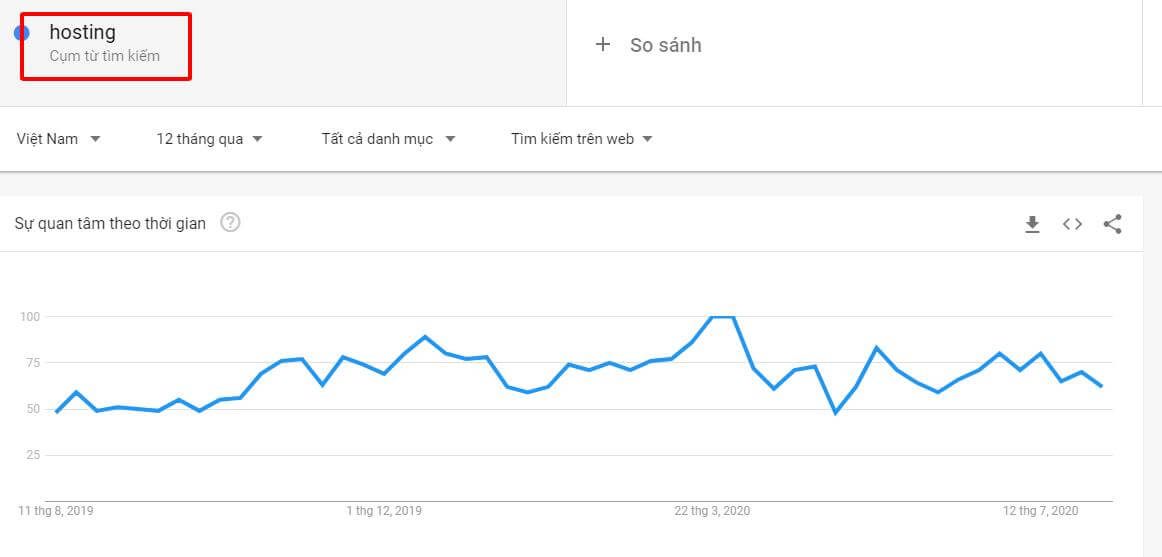Viewport: 1162px width, 557px height.
Task: Click the blue dot for hosting term
Action: (x=21, y=33)
